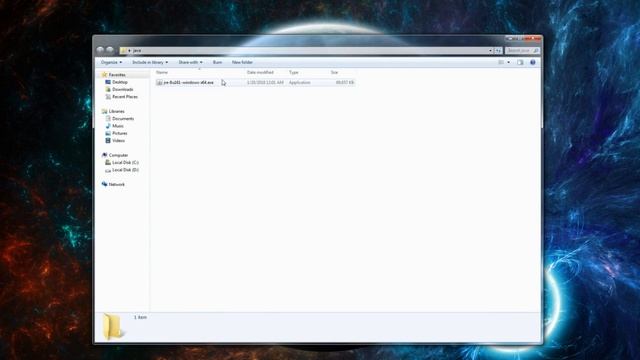This screenshot has width=640, height=360.
Task: Click the java path segment in address bar
Action: point(137,51)
